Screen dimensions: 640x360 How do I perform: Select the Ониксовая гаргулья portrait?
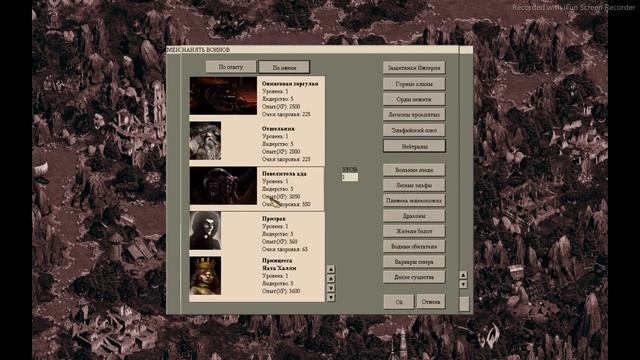(x=223, y=96)
